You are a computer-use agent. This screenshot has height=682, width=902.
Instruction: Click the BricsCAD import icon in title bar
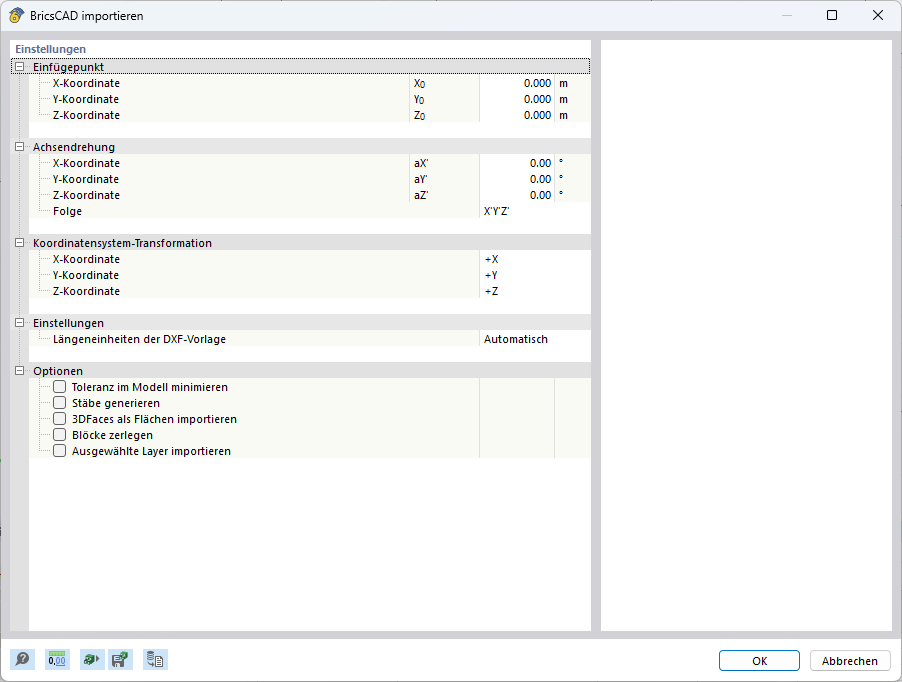(x=14, y=15)
